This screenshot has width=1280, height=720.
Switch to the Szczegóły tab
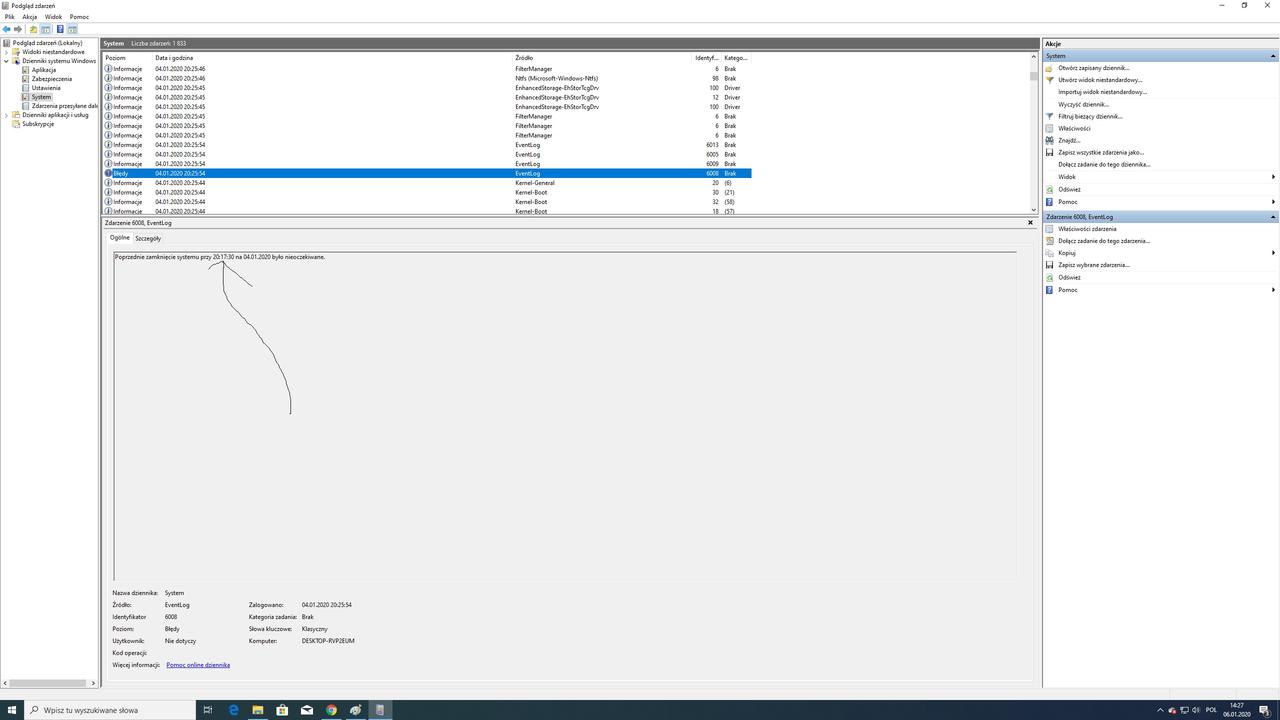click(148, 238)
